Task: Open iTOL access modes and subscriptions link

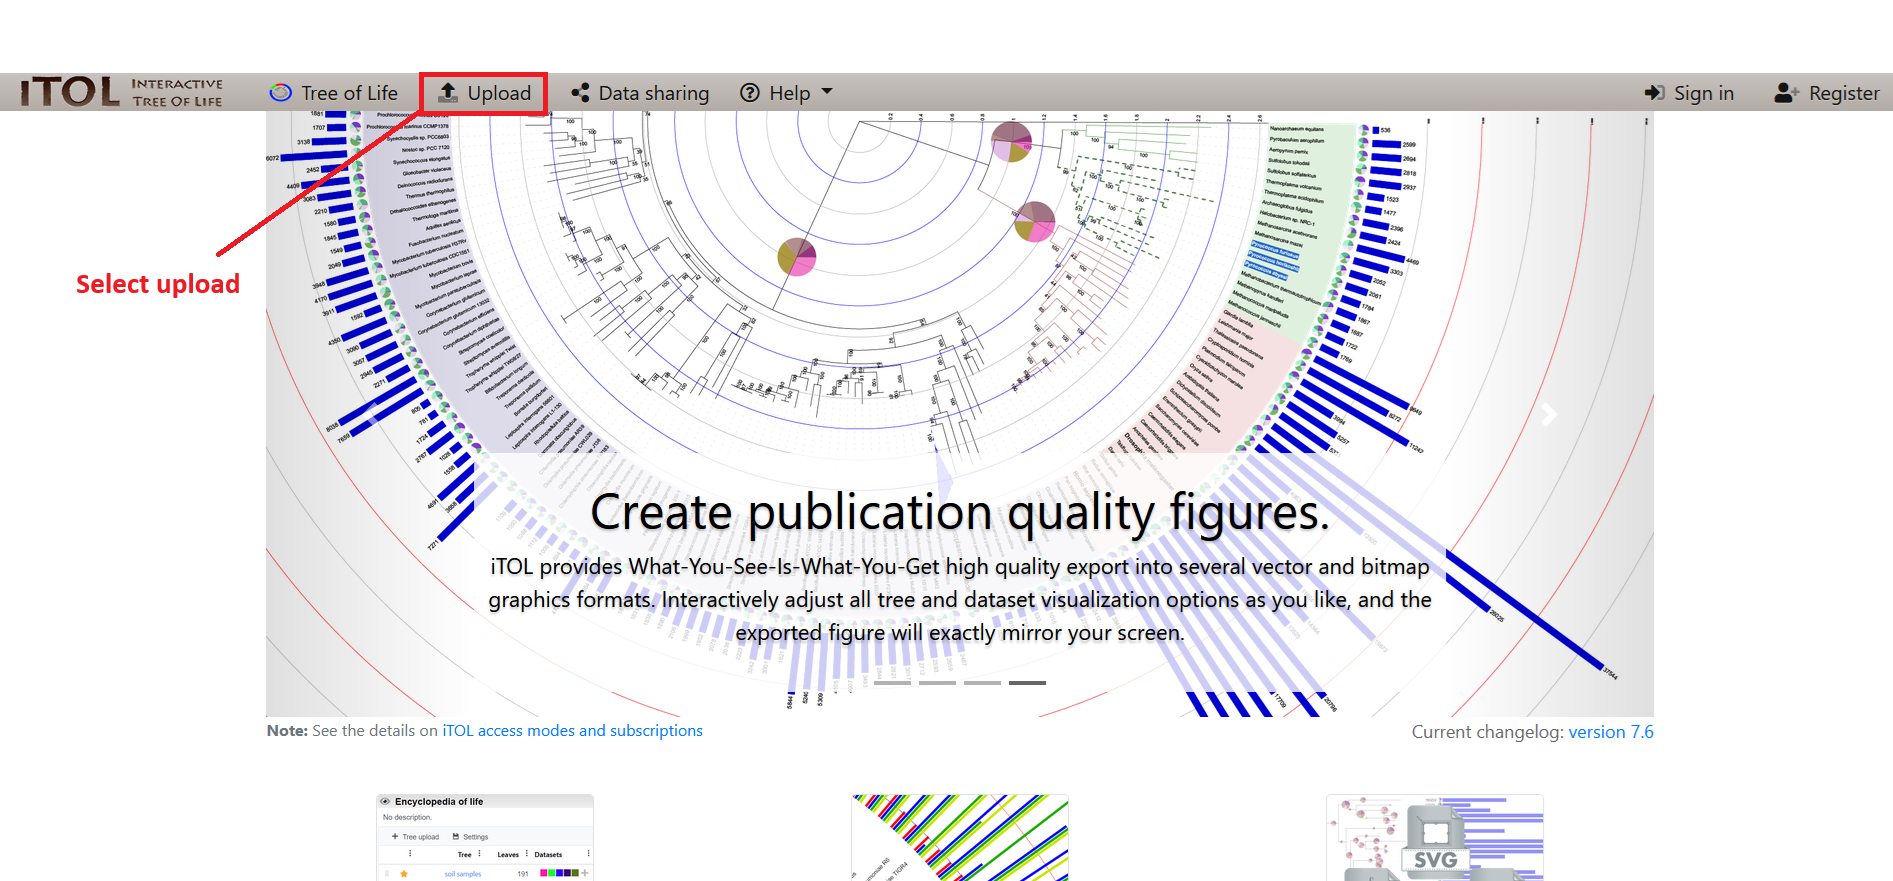Action: click(x=572, y=731)
